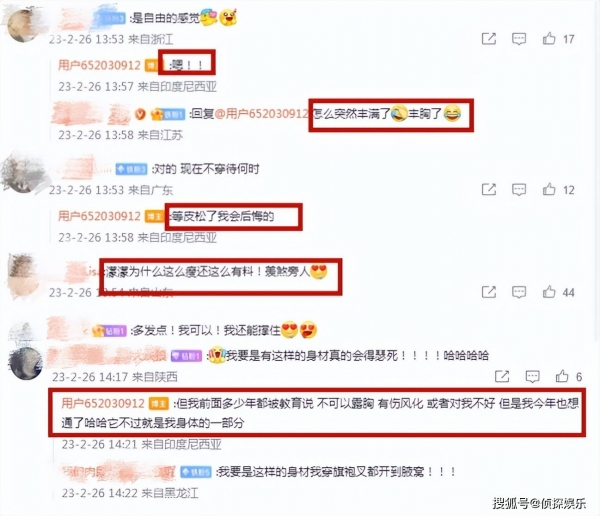Click the orange verified V badge
Image resolution: width=600 pixels, height=516 pixels.
click(141, 114)
